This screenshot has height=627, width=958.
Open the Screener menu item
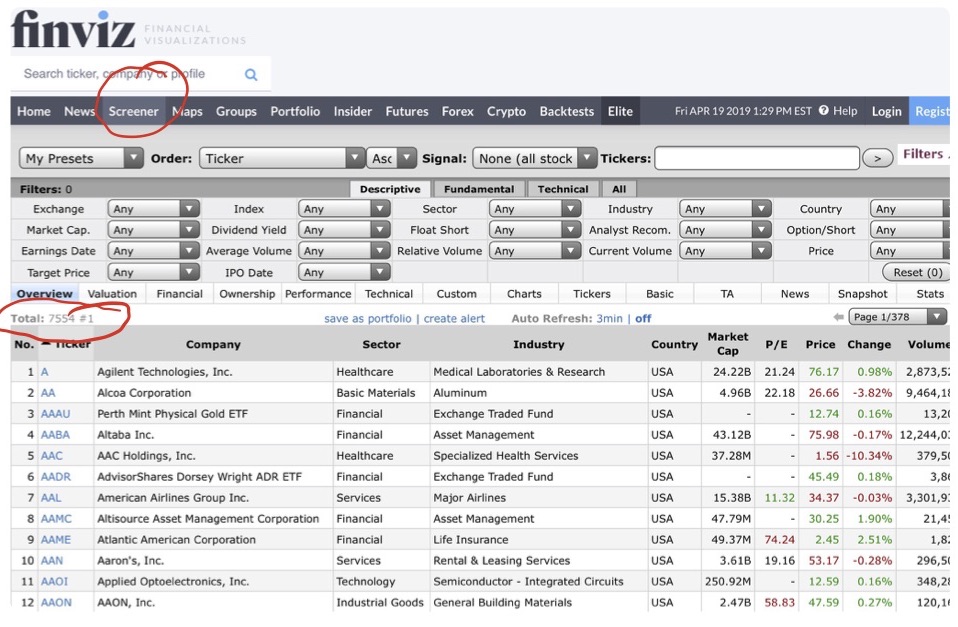[133, 111]
